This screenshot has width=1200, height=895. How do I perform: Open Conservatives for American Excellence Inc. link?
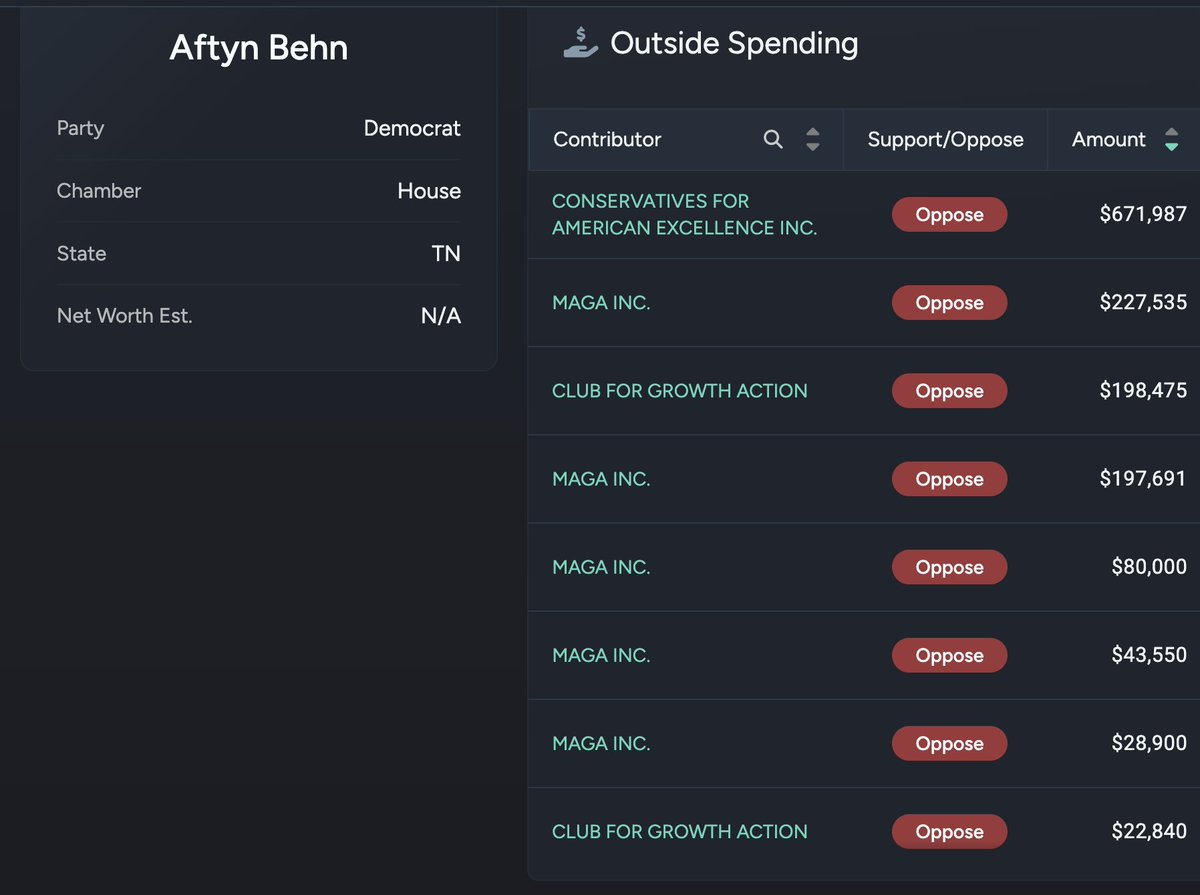tap(684, 214)
